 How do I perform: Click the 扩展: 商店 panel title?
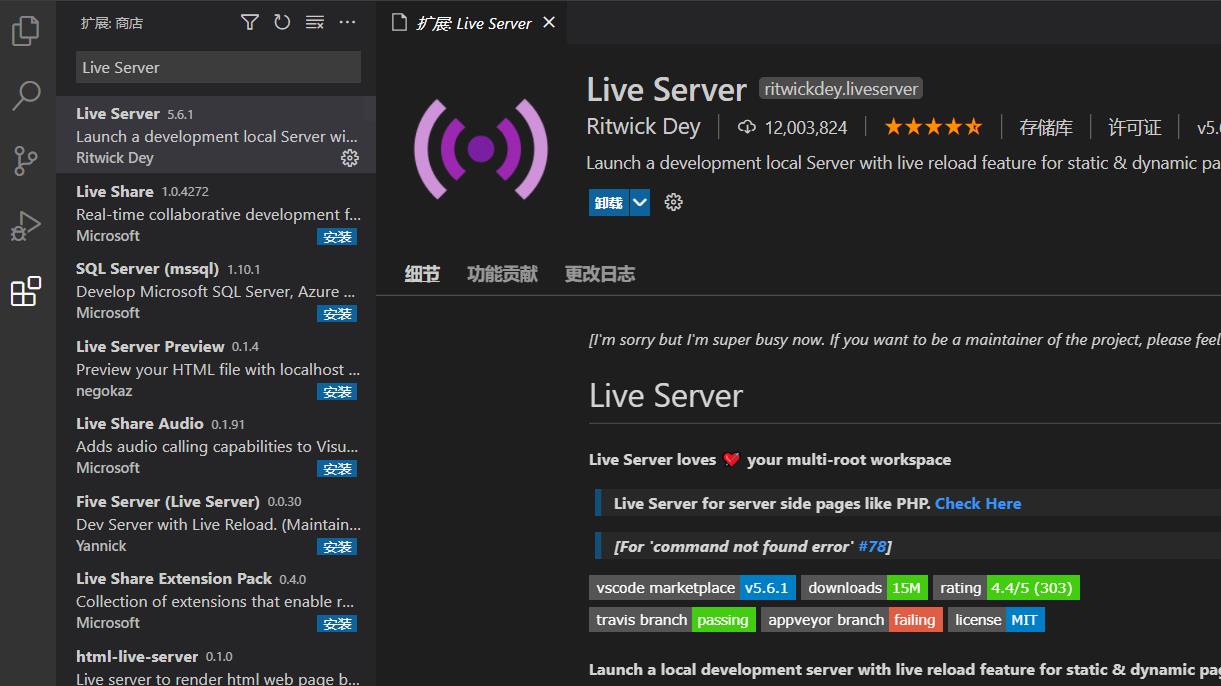(x=112, y=22)
